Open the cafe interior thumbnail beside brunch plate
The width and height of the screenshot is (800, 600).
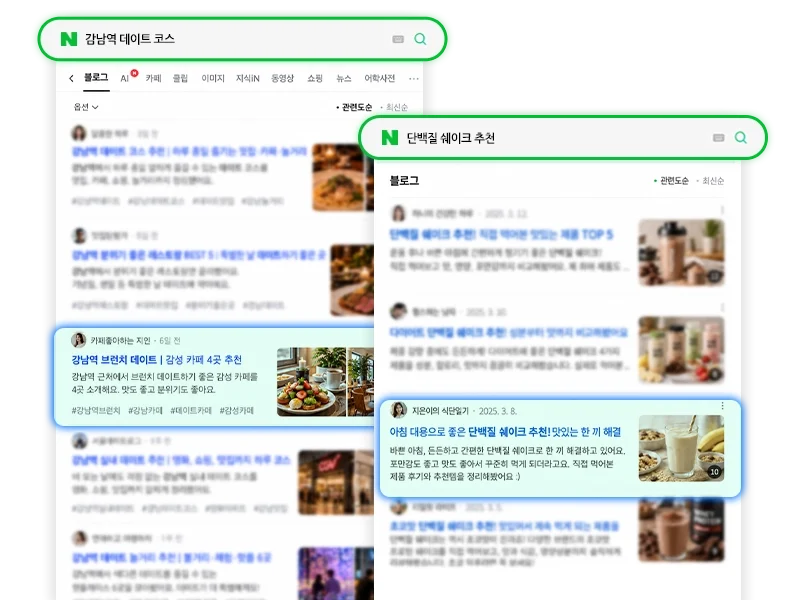[361, 382]
